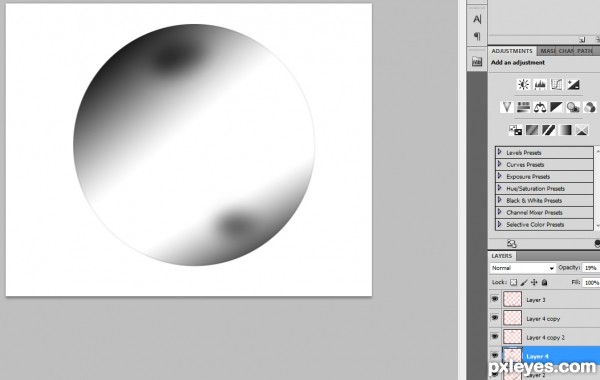Viewport: 600px width, 380px height.
Task: Expand Levels Presets
Action: [499, 152]
